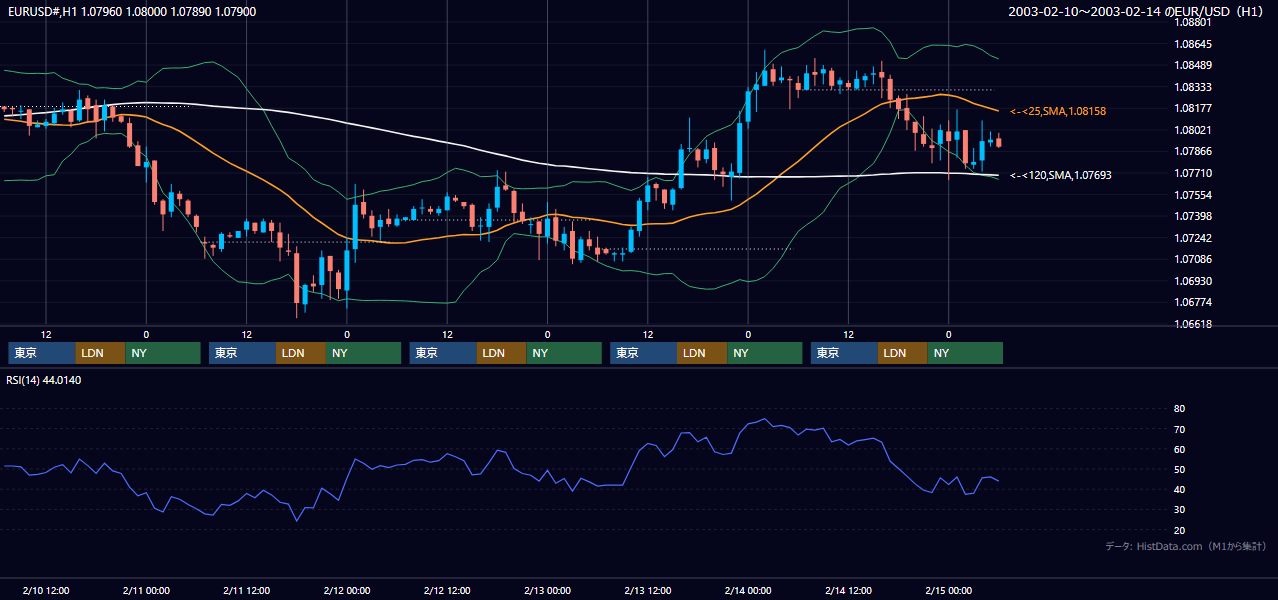Click the 2/12 12:00 time label
Image resolution: width=1278 pixels, height=600 pixels.
pos(447,590)
